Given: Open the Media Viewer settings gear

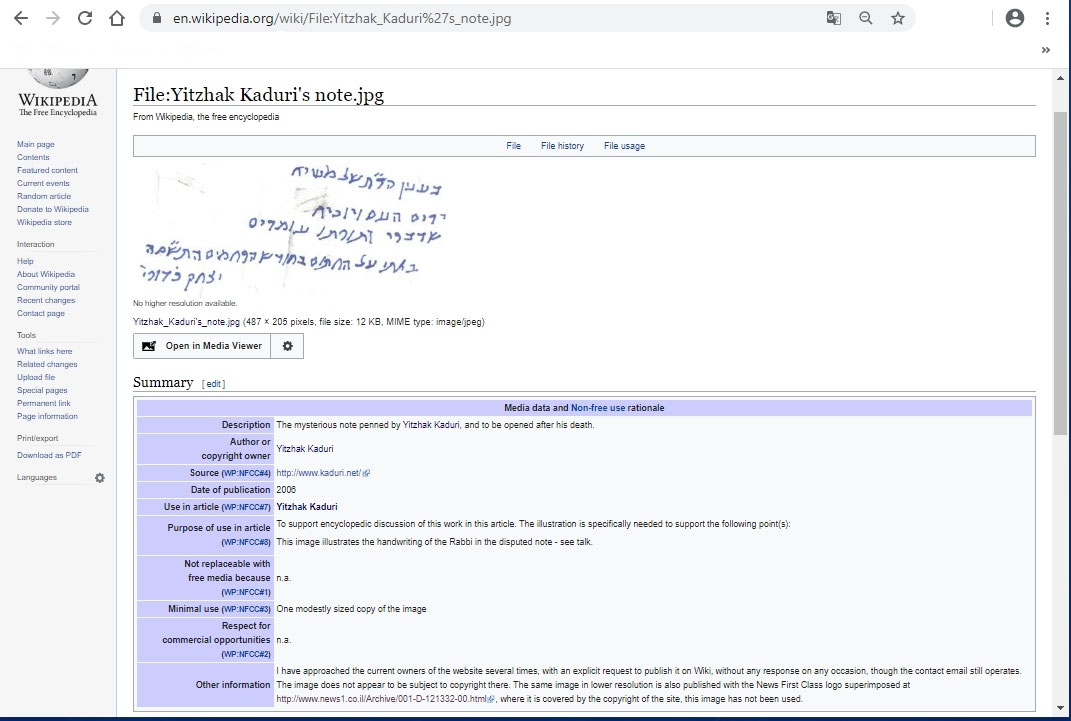Looking at the screenshot, I should tap(287, 345).
